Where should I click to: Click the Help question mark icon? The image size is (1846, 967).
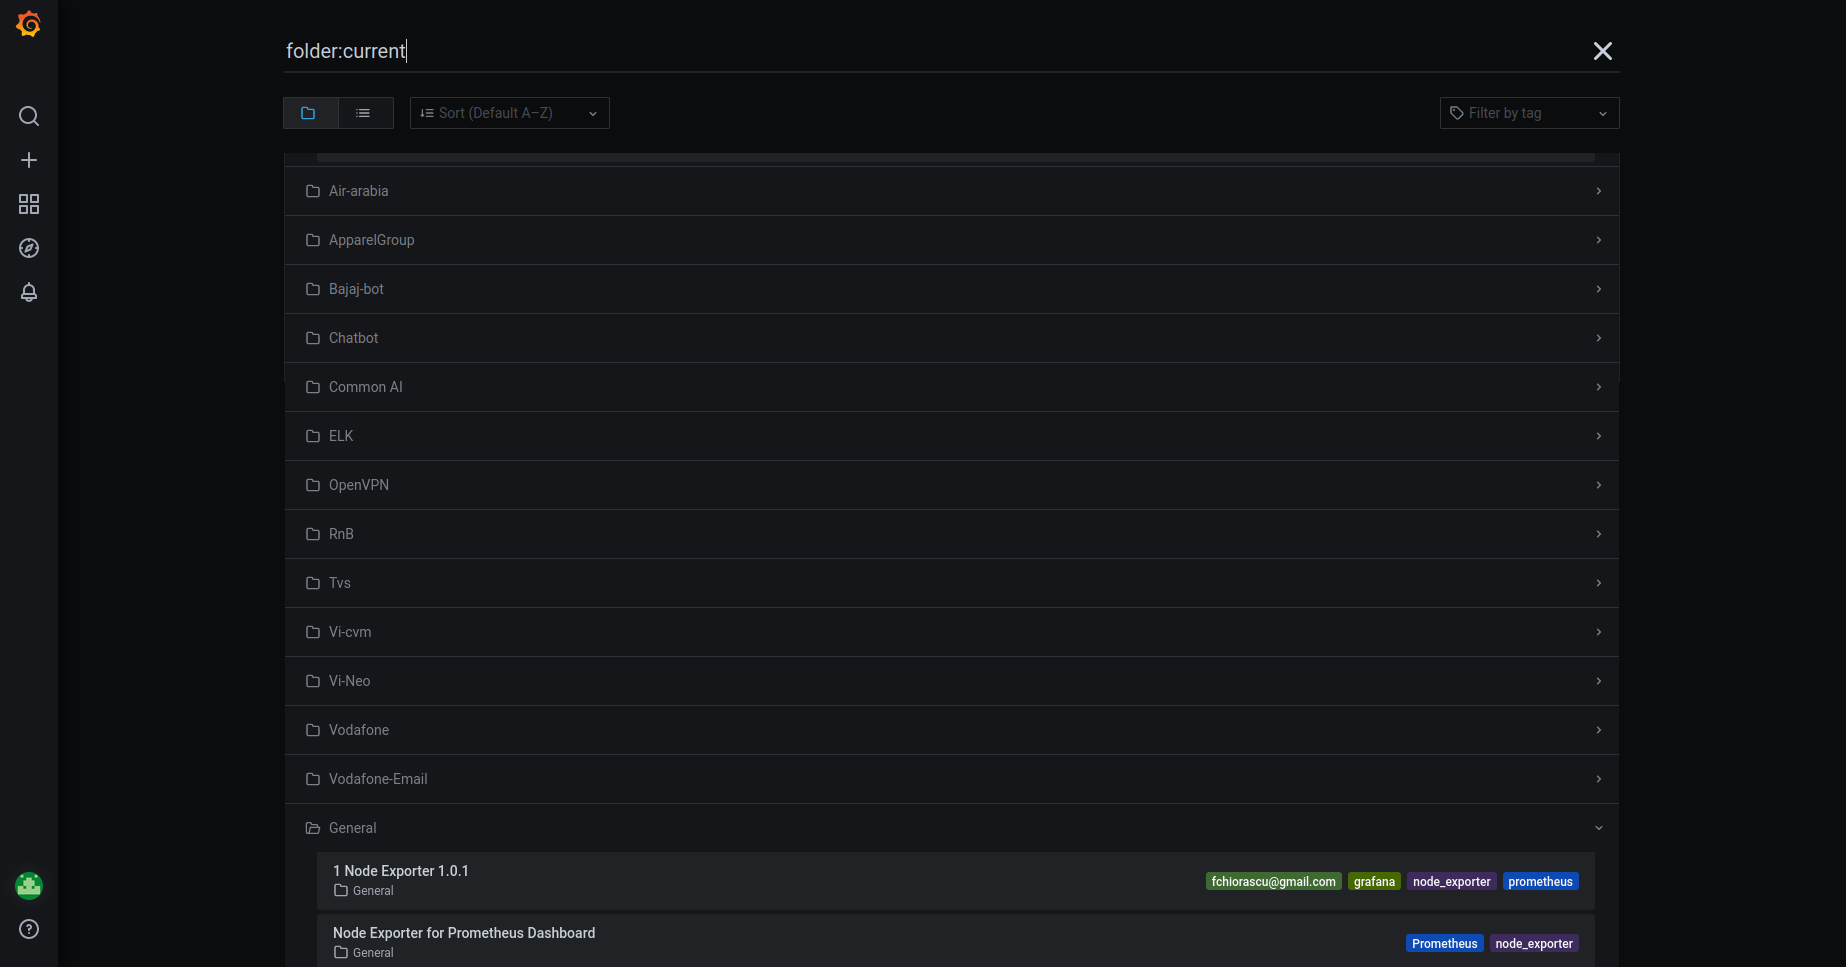[x=28, y=929]
